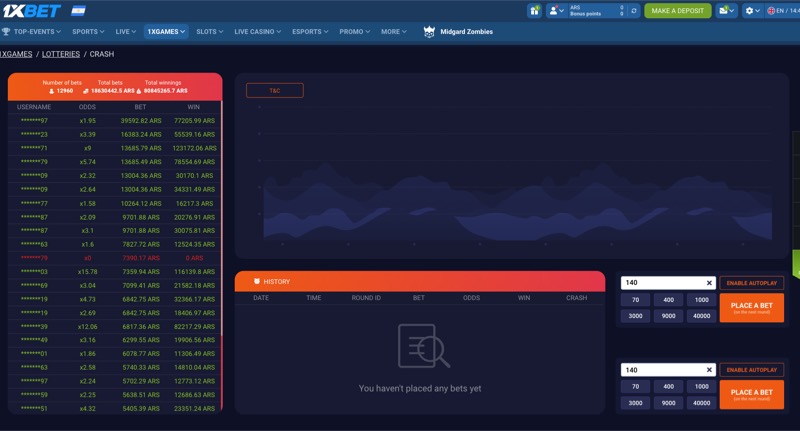Click the CRASH column in History

point(577,298)
